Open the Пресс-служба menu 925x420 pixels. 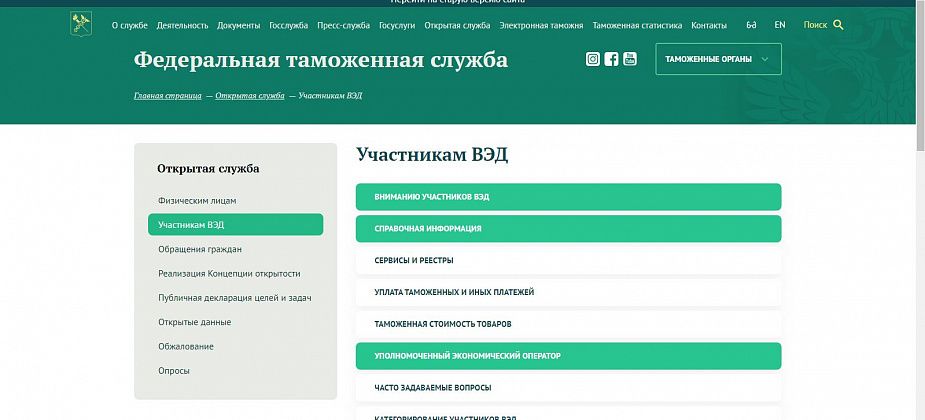tap(343, 25)
